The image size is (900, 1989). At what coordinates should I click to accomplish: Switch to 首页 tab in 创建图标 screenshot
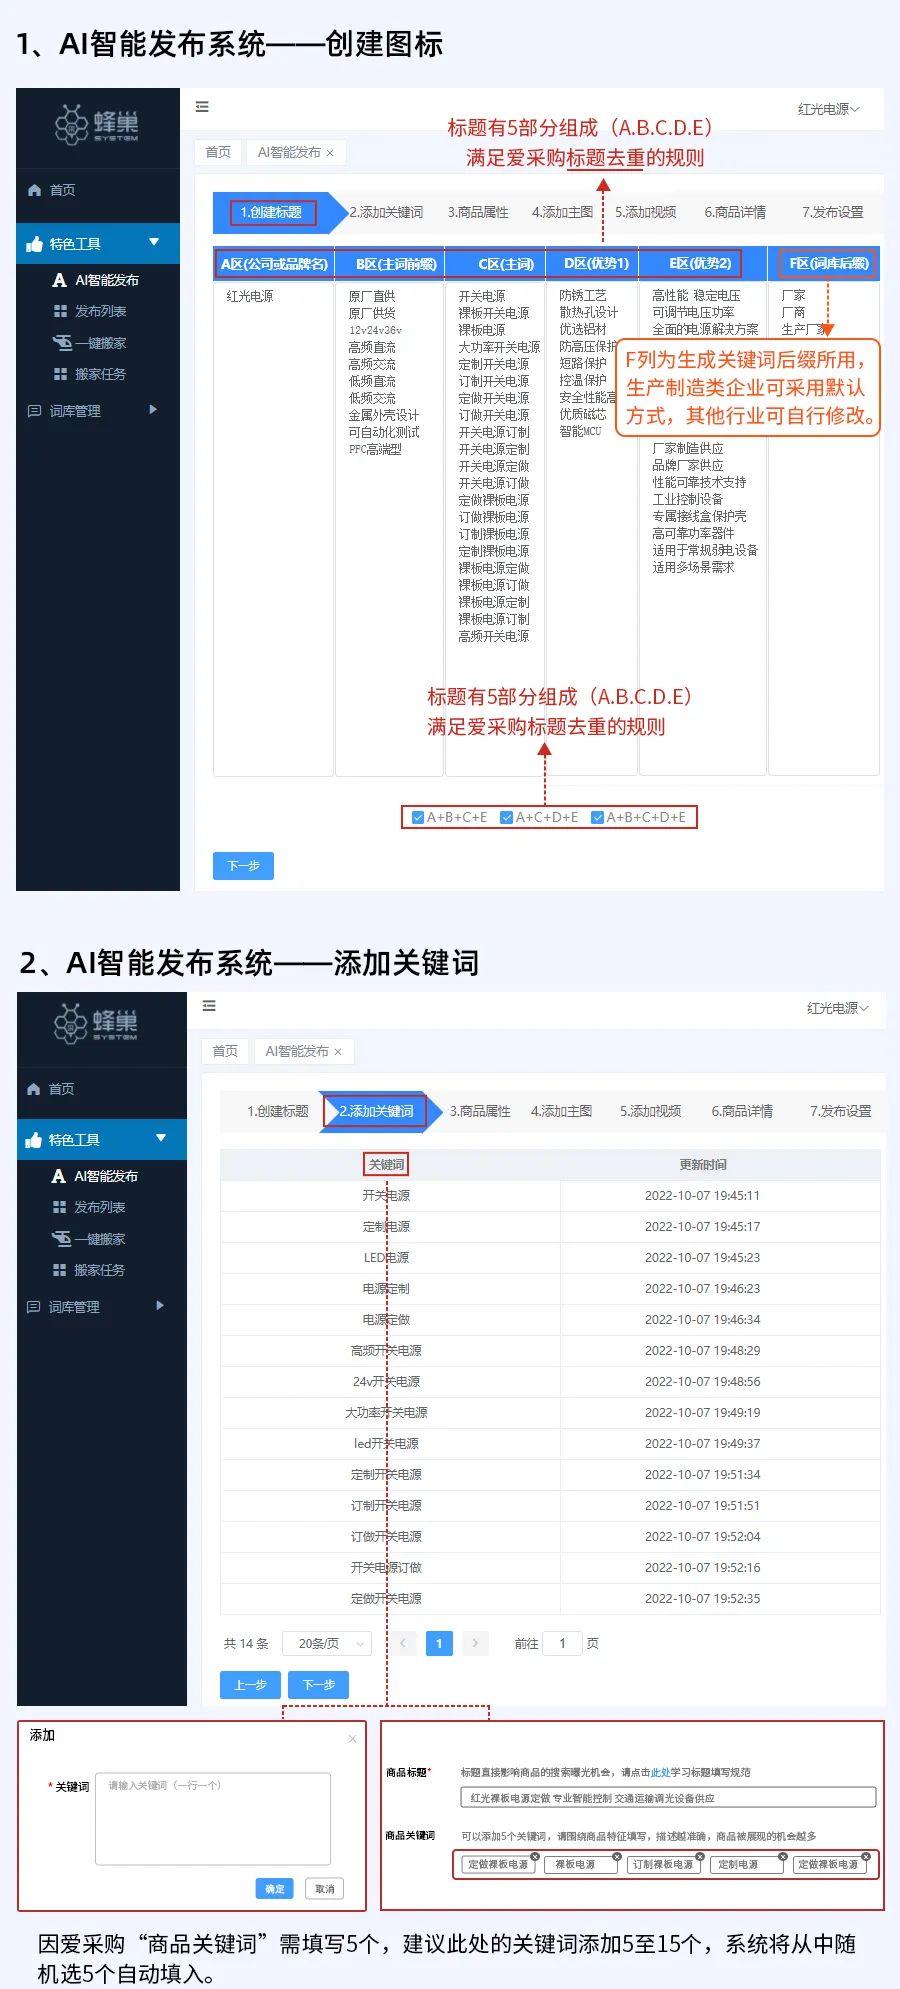tap(218, 152)
